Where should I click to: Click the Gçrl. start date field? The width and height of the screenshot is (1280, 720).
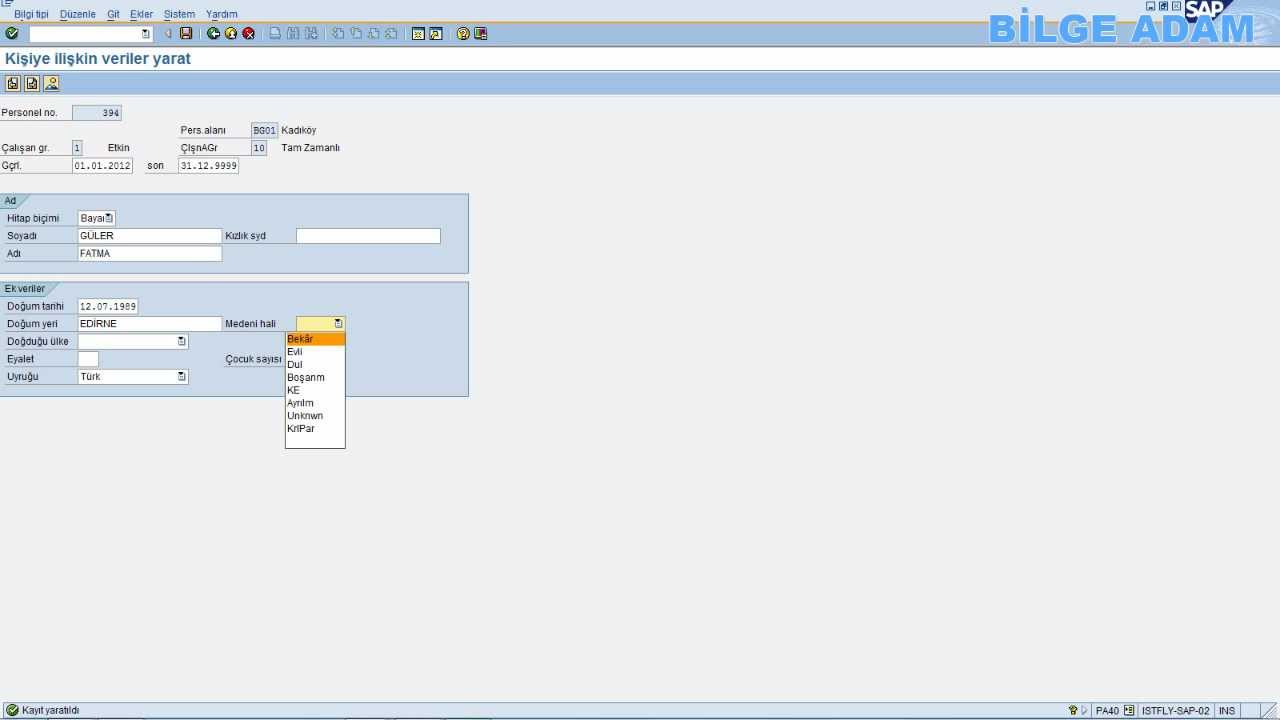[102, 166]
